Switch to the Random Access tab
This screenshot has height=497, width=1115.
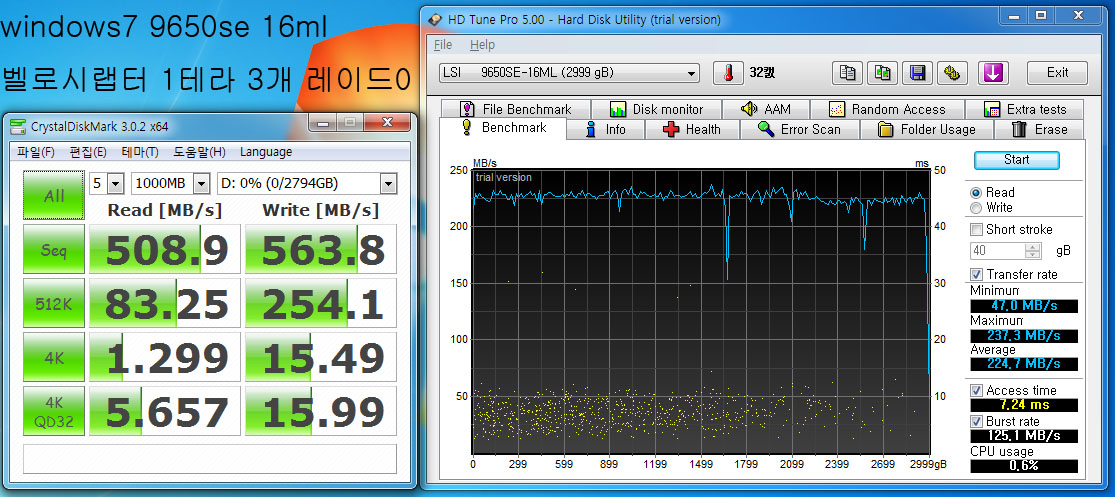pyautogui.click(x=887, y=109)
